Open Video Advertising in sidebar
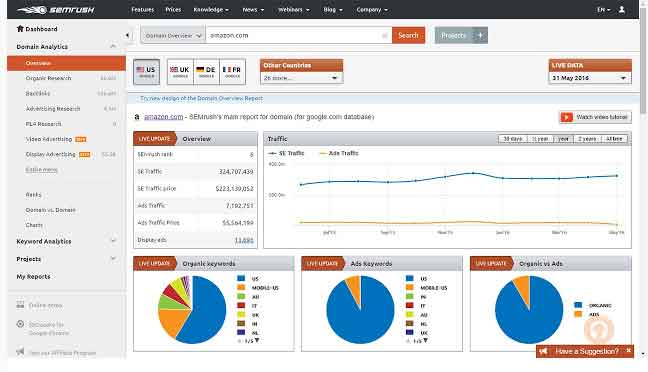 pos(49,139)
